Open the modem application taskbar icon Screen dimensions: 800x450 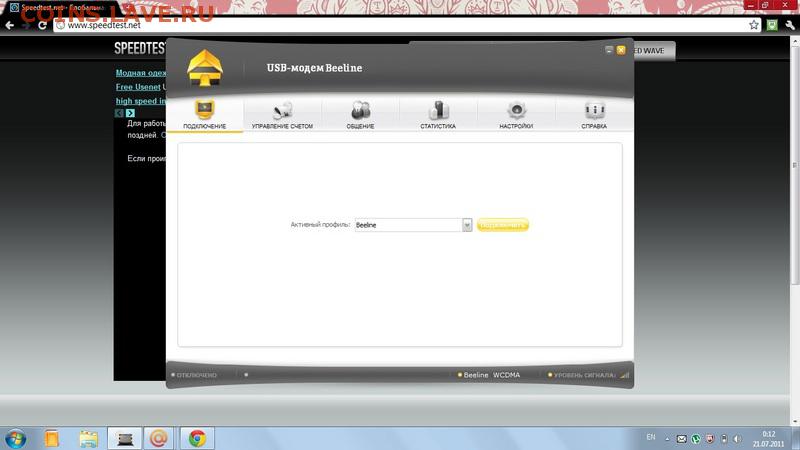click(125, 439)
